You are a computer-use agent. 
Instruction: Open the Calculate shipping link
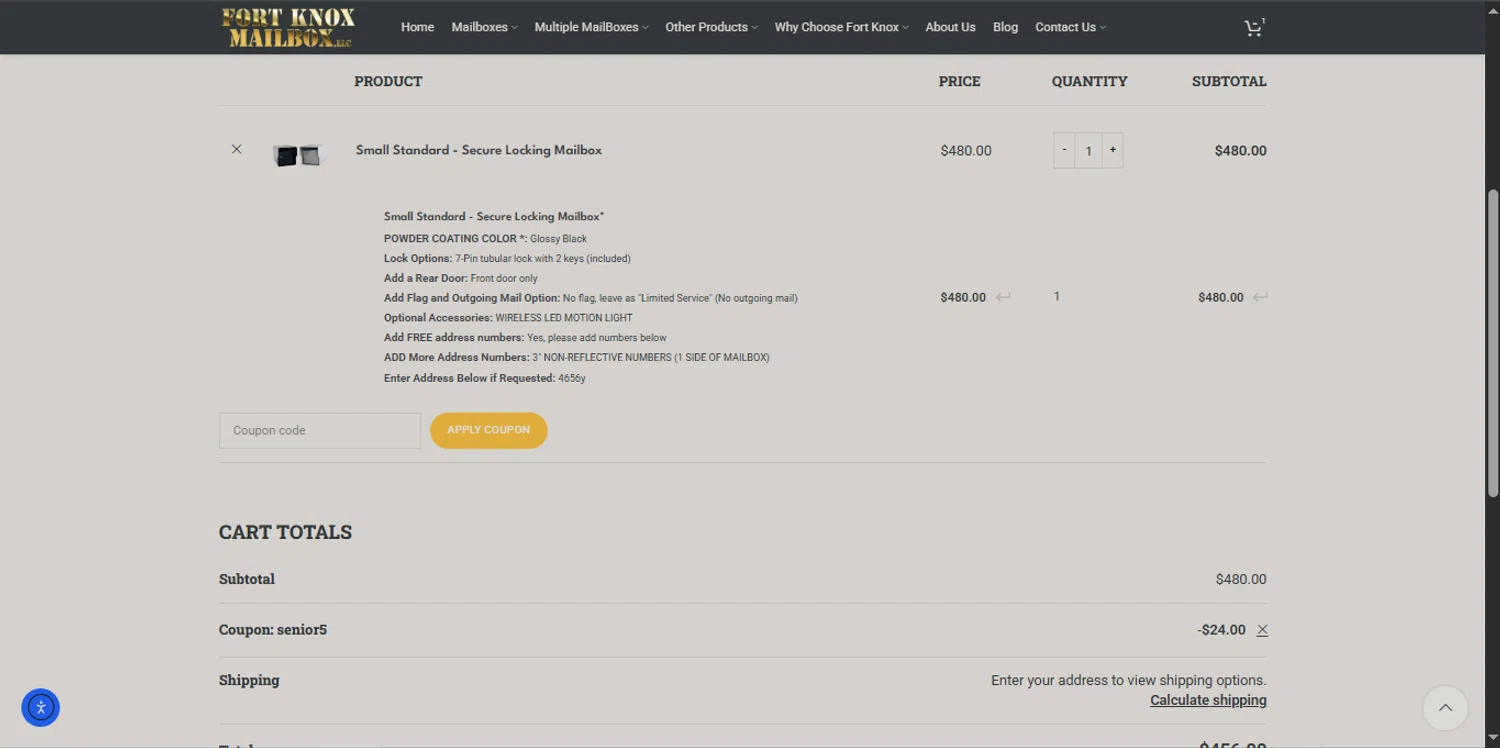(1208, 700)
